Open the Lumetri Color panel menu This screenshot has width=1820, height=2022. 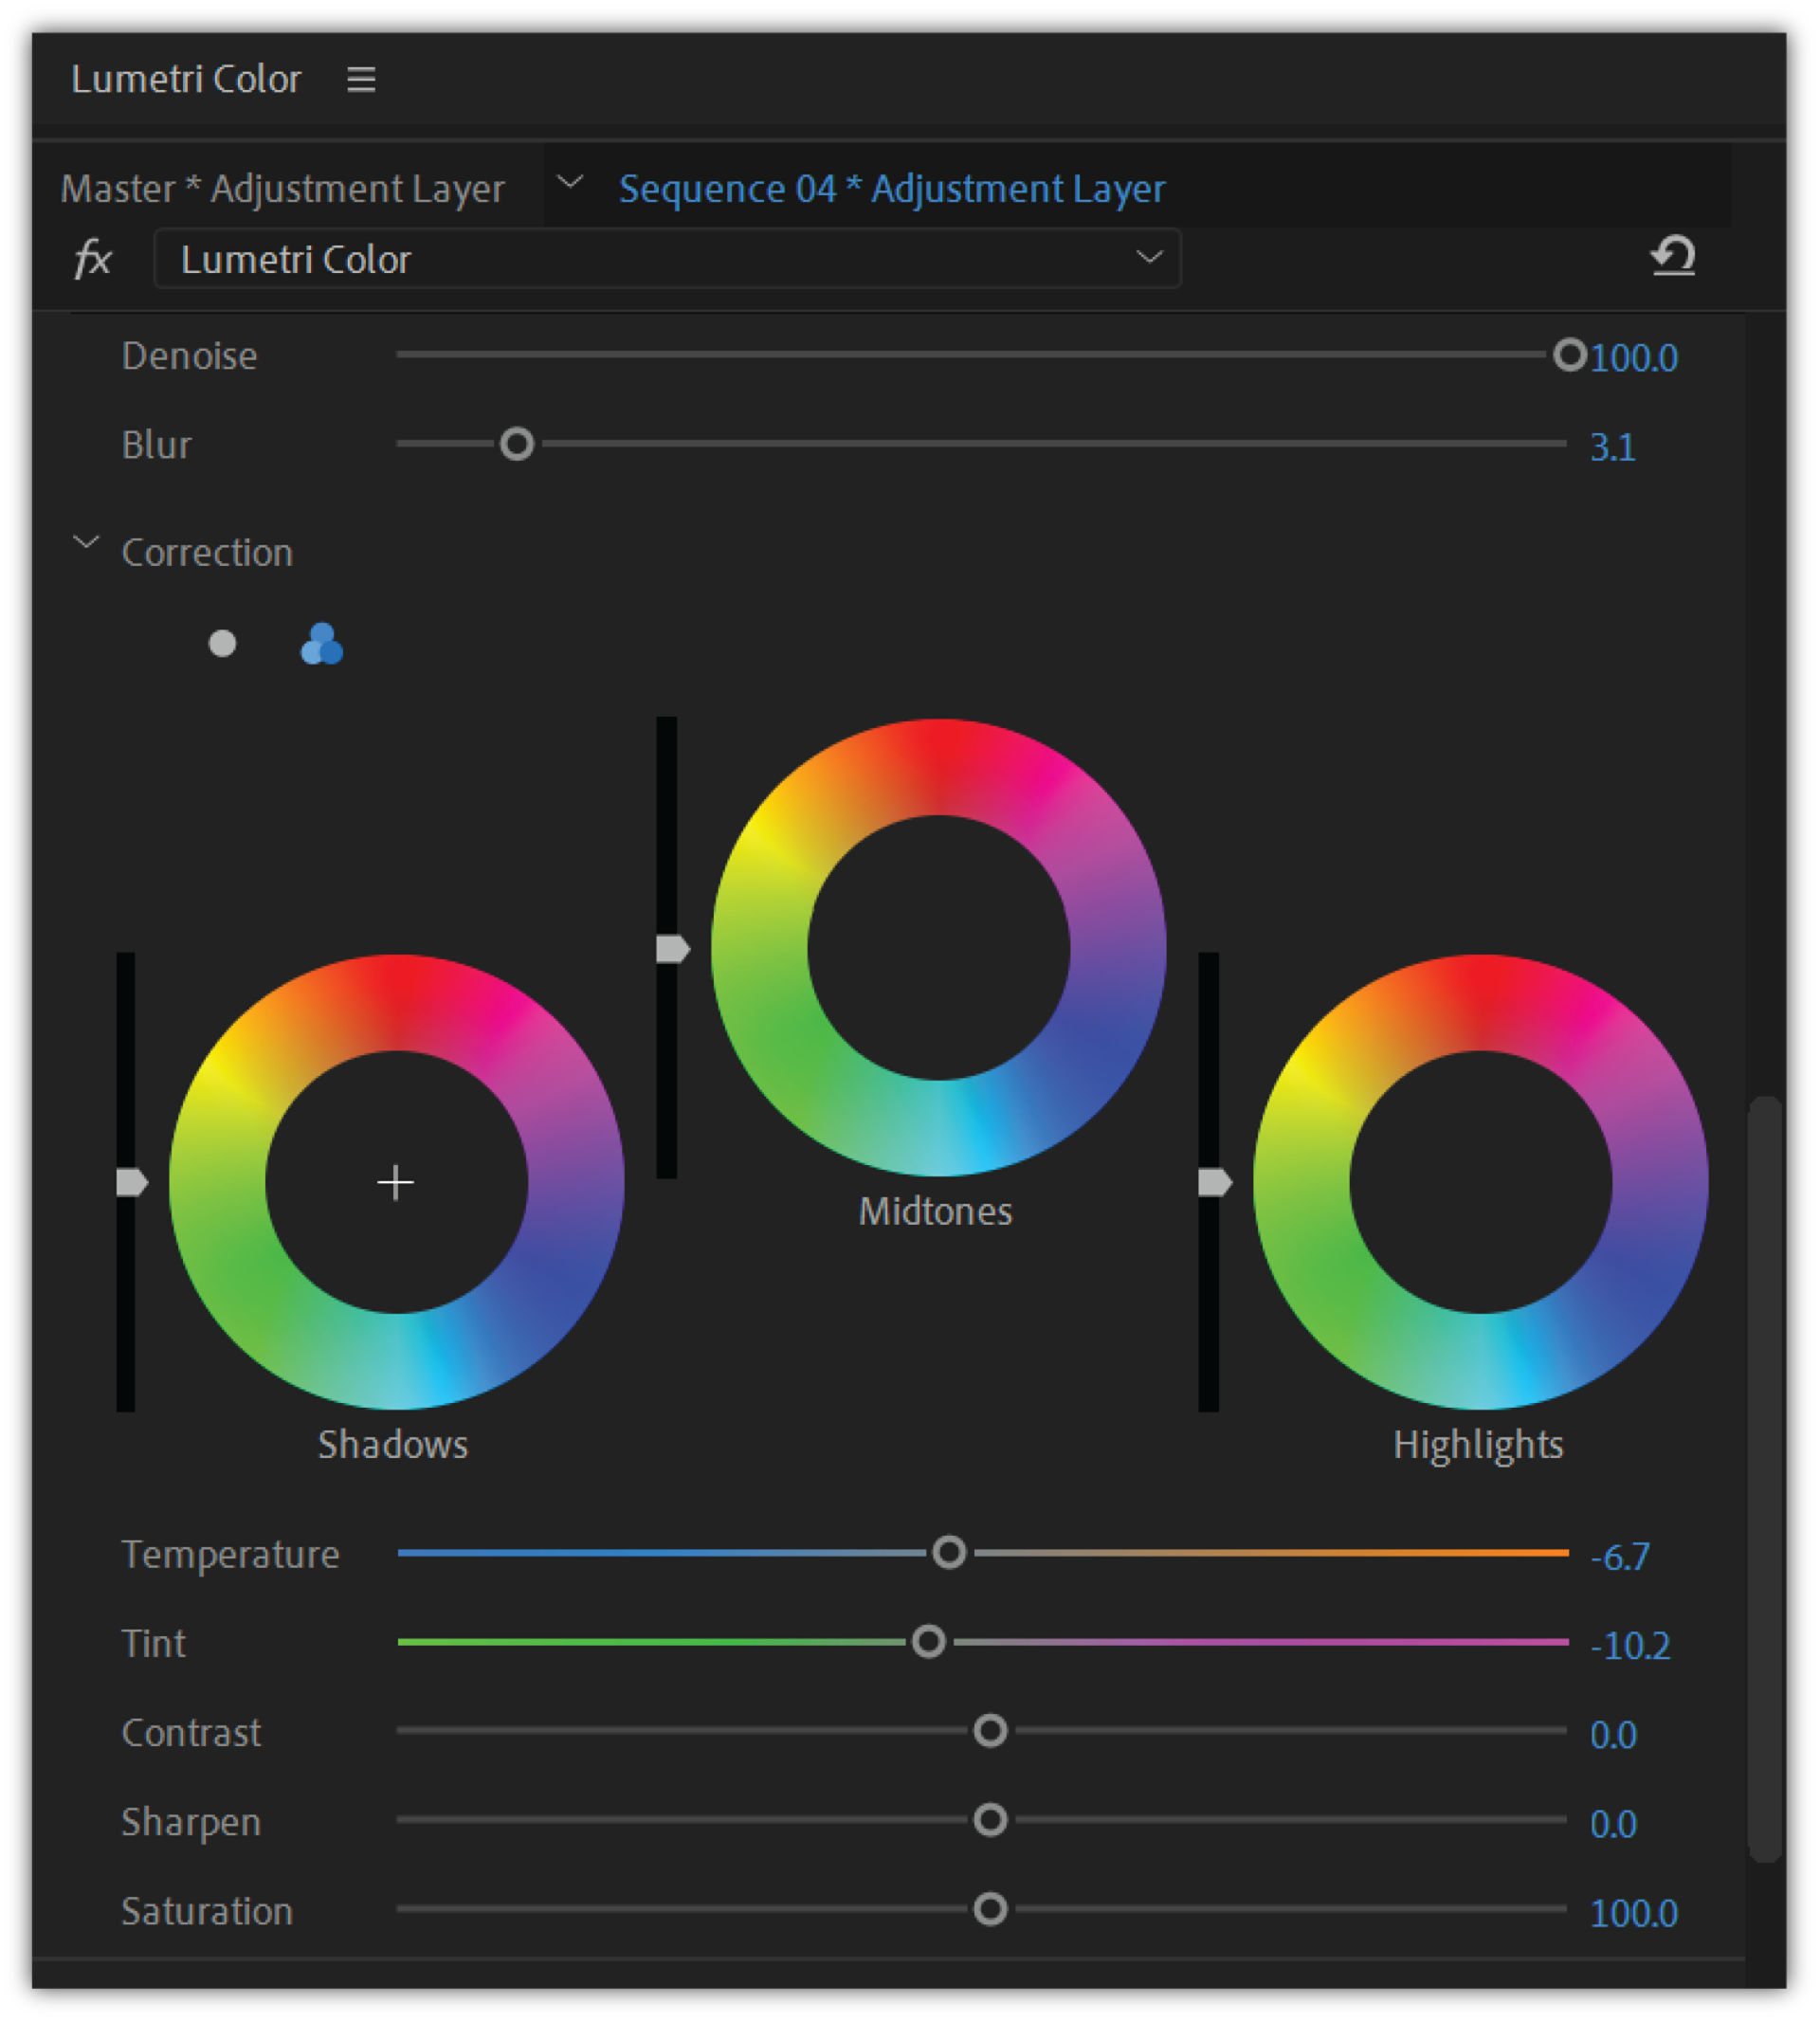[x=362, y=80]
